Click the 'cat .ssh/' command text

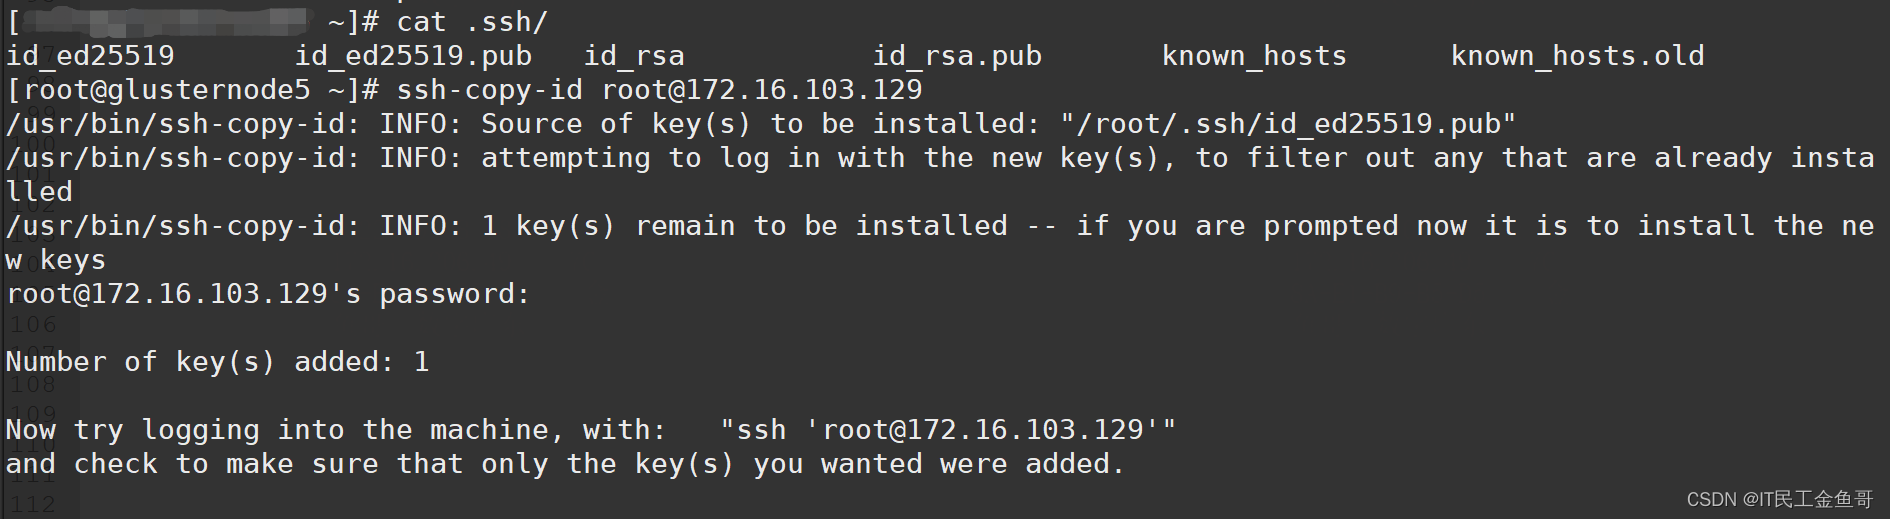(472, 22)
